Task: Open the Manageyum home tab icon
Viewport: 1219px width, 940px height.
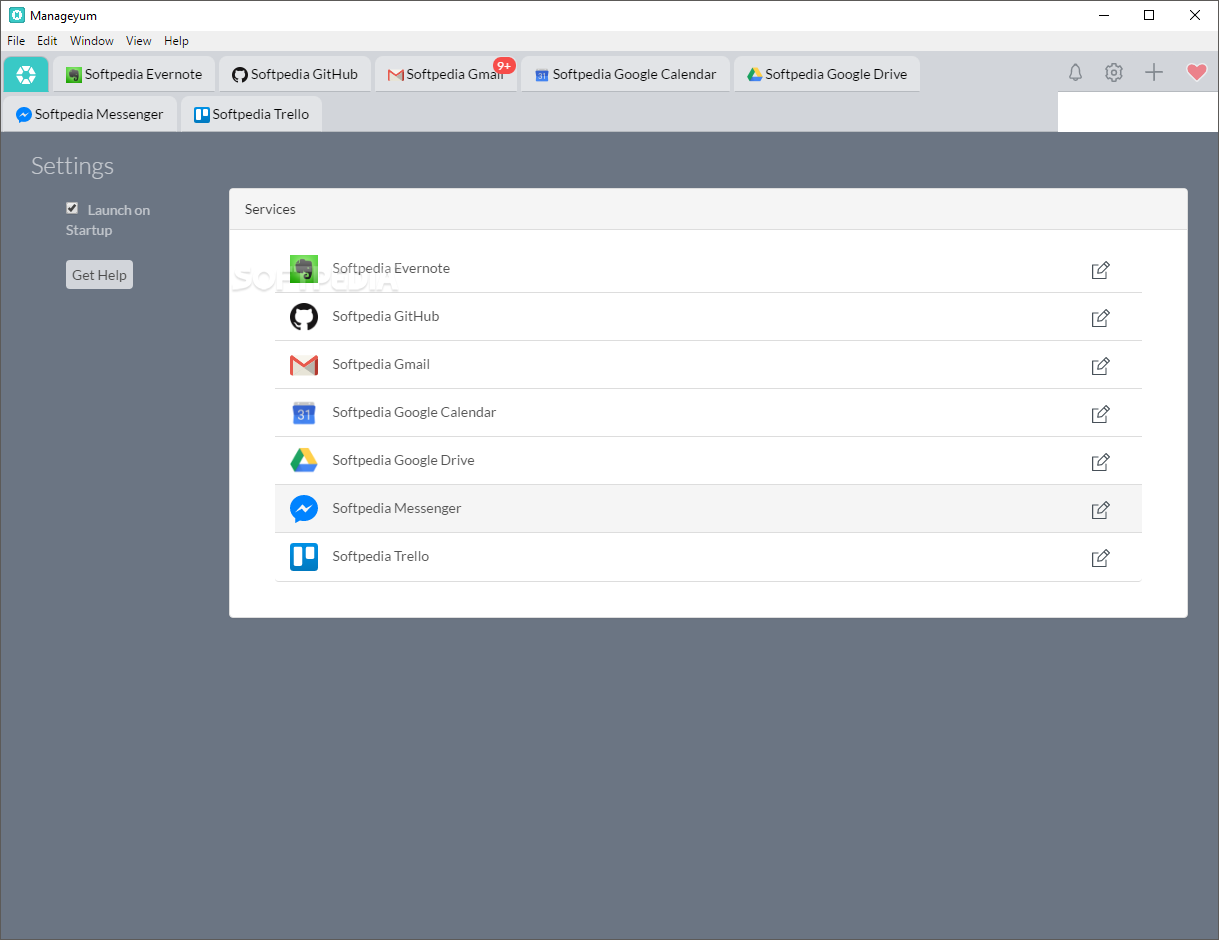Action: 26,74
